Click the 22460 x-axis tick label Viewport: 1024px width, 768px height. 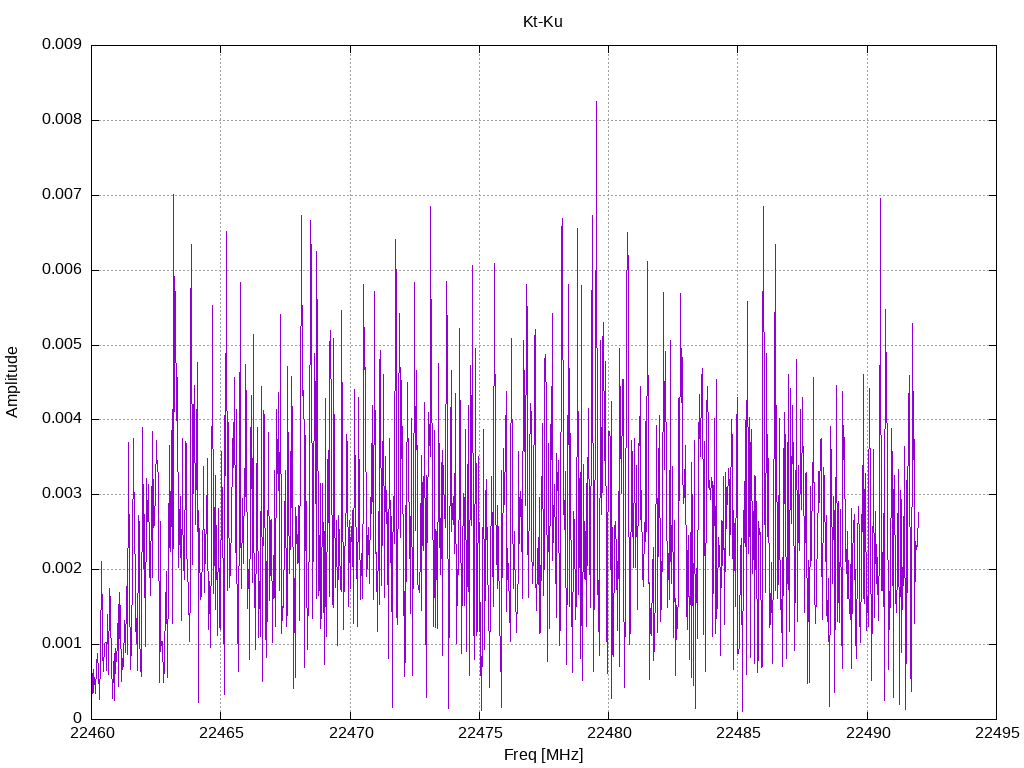(92, 733)
